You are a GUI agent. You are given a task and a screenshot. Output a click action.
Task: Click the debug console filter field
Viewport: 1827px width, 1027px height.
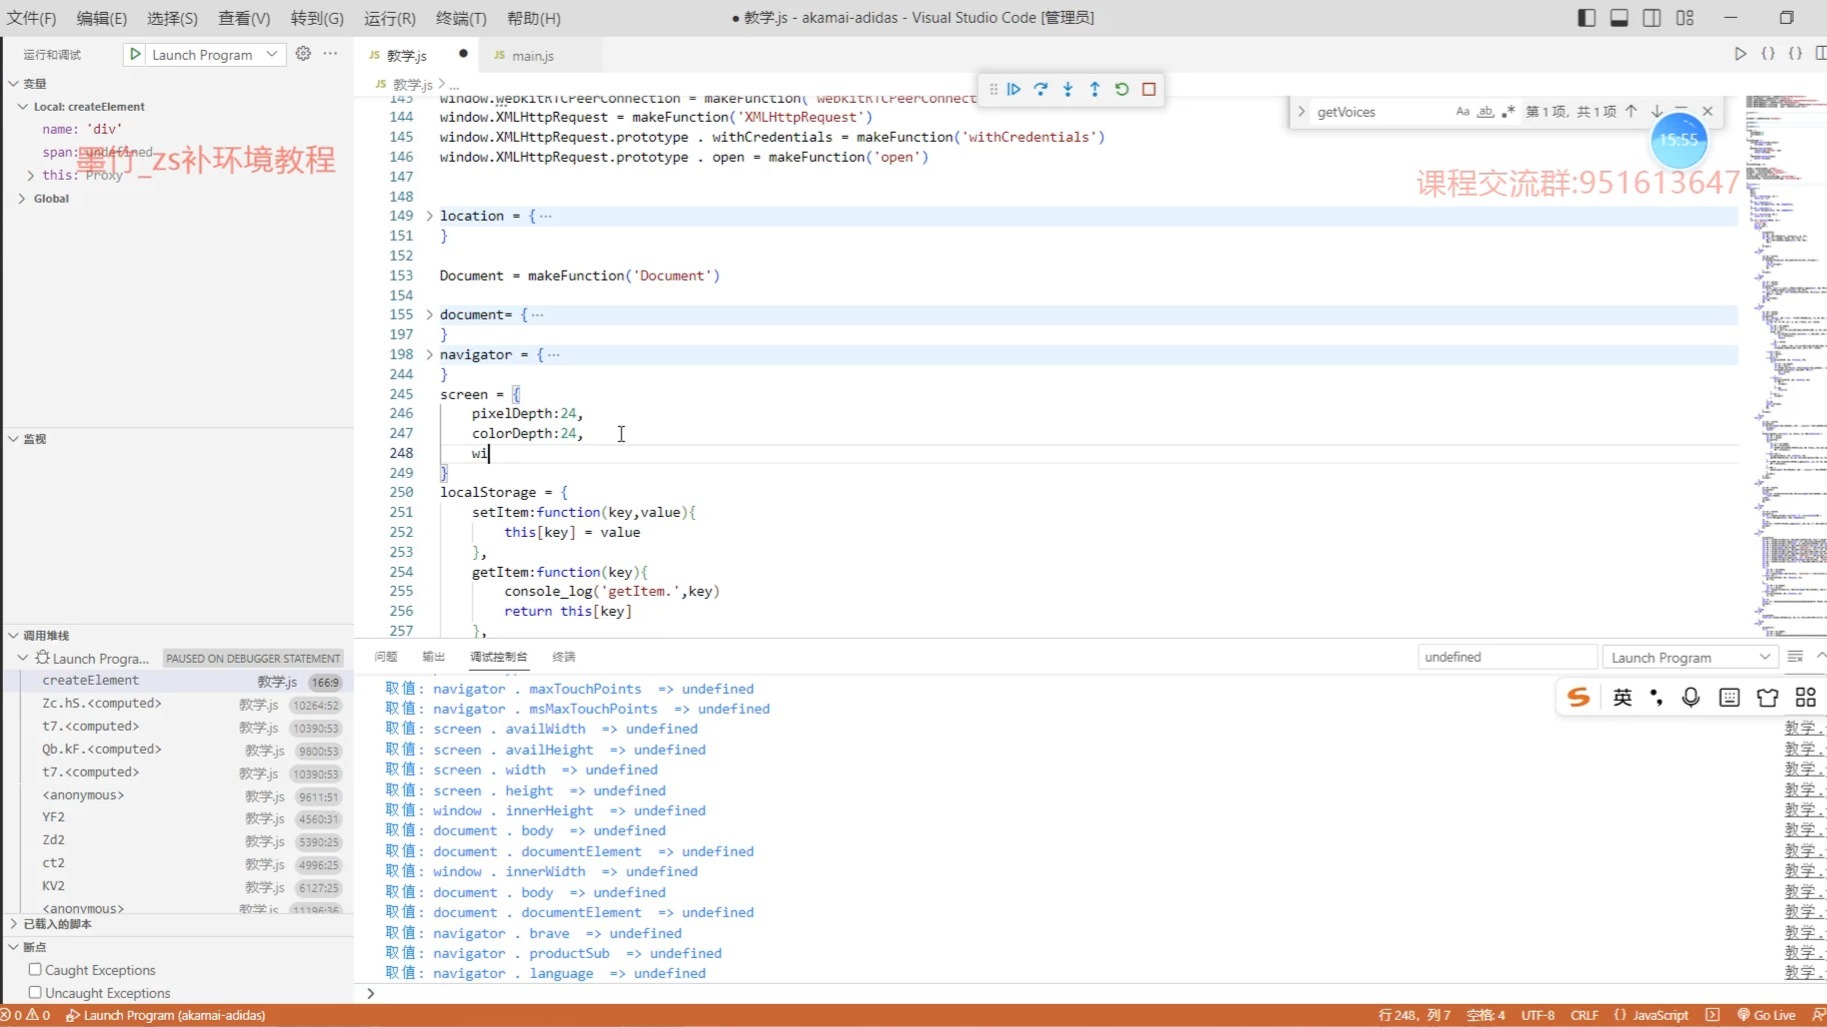(x=1507, y=657)
